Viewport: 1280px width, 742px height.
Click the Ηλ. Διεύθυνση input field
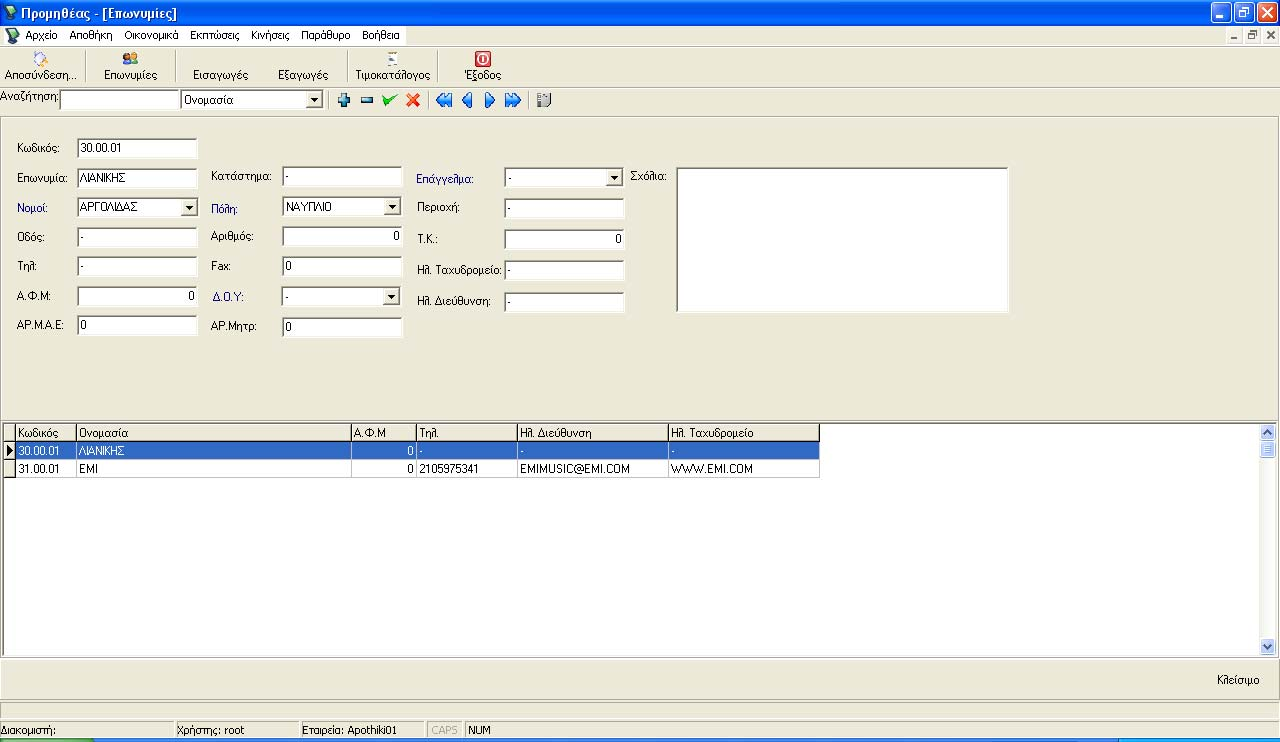[x=564, y=302]
